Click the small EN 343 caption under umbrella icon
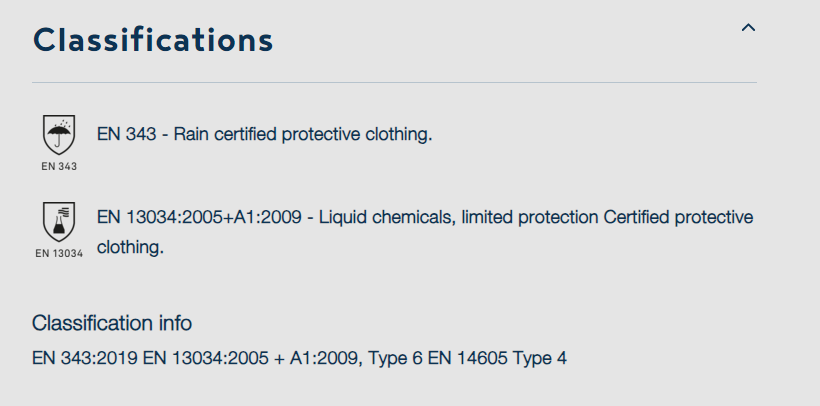820x406 pixels. click(x=59, y=166)
